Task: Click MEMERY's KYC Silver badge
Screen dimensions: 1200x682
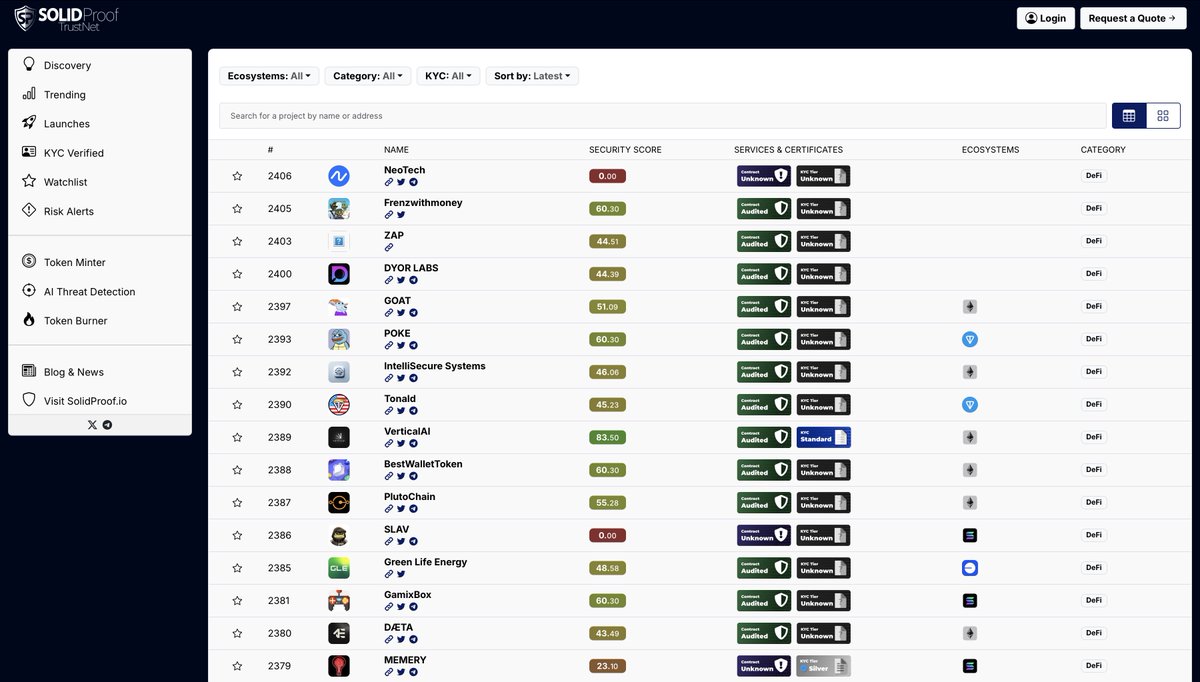Action: coord(823,666)
